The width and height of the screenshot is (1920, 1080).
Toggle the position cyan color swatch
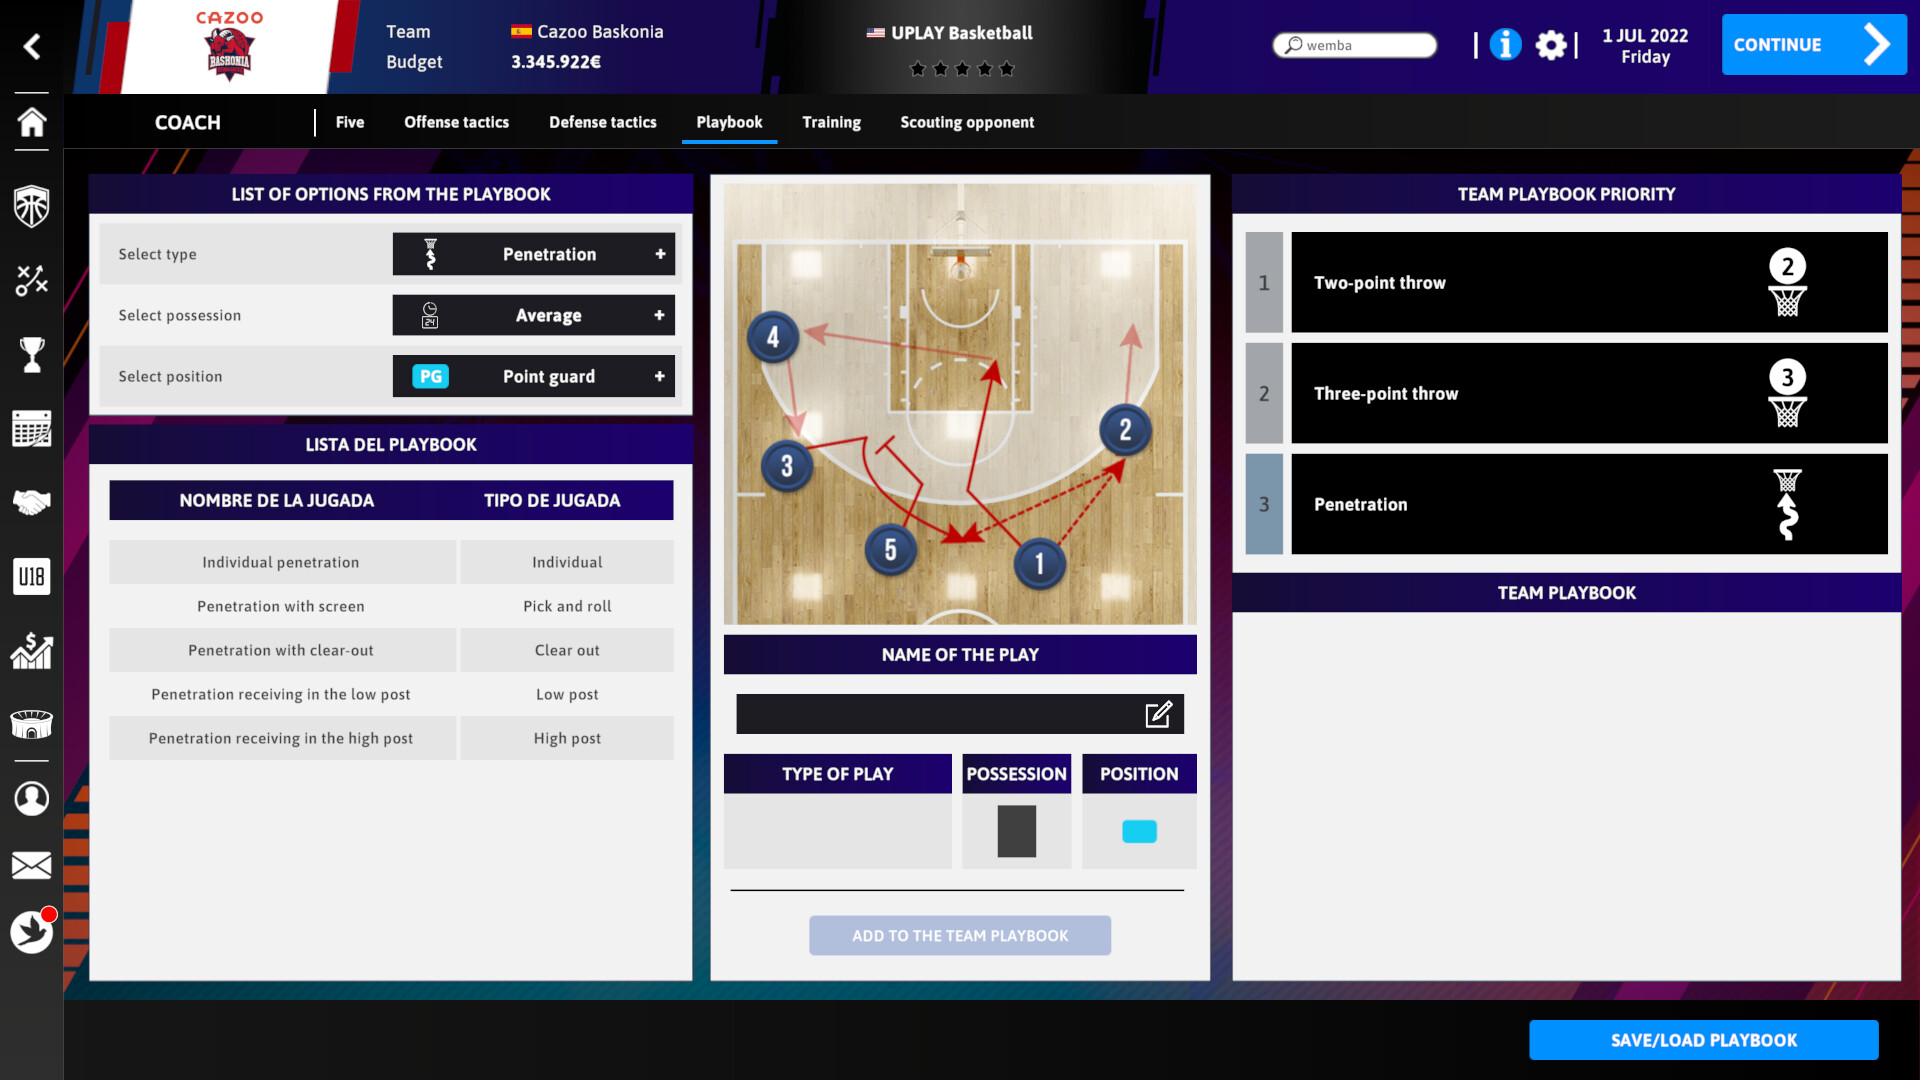[x=1138, y=831]
